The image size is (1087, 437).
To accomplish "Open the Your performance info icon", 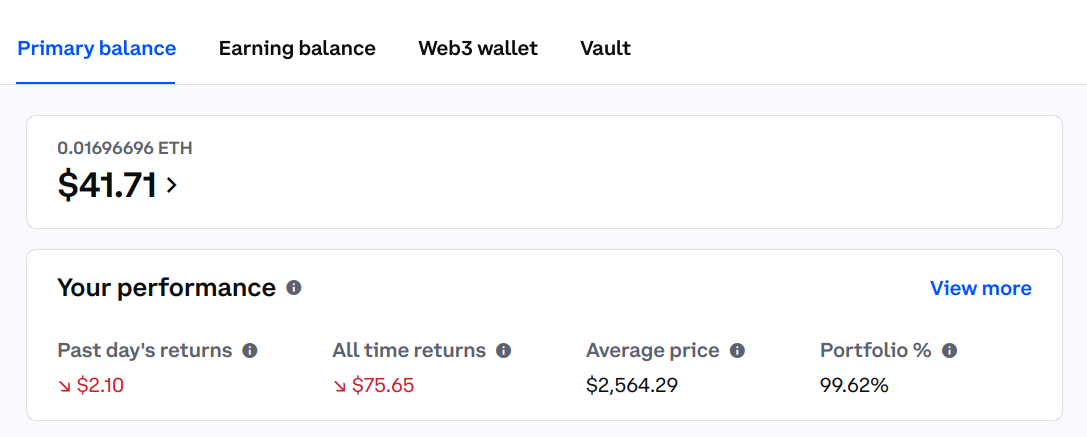I will point(294,288).
